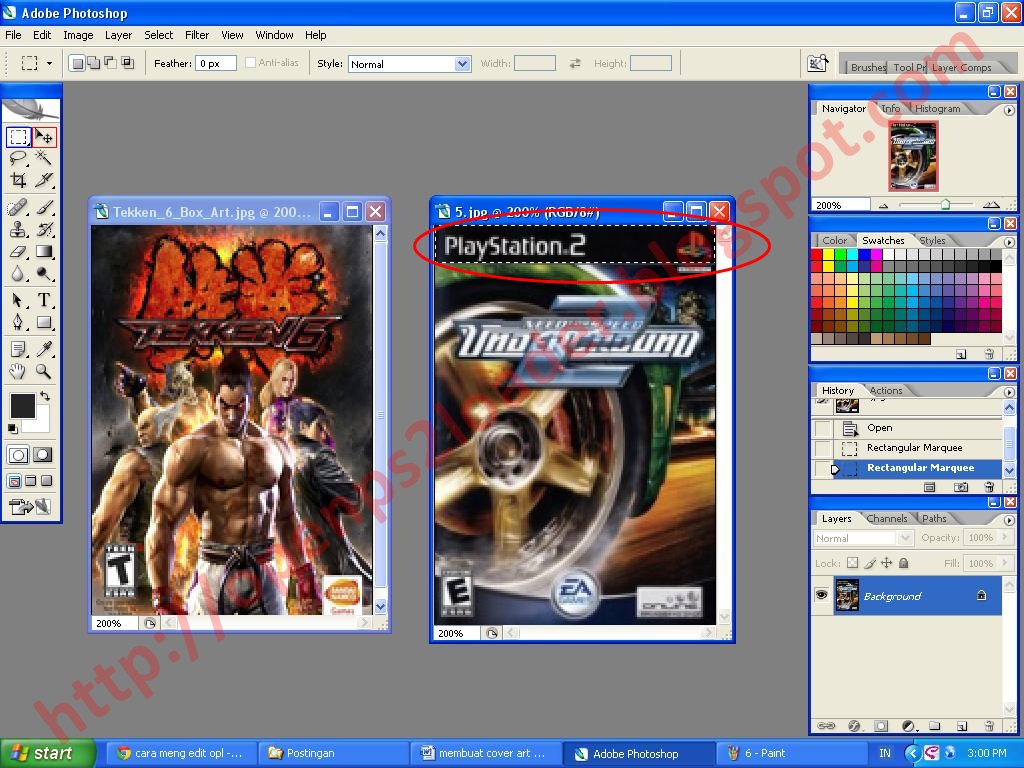Select the Brush tool
The width and height of the screenshot is (1024, 768).
[x=44, y=208]
